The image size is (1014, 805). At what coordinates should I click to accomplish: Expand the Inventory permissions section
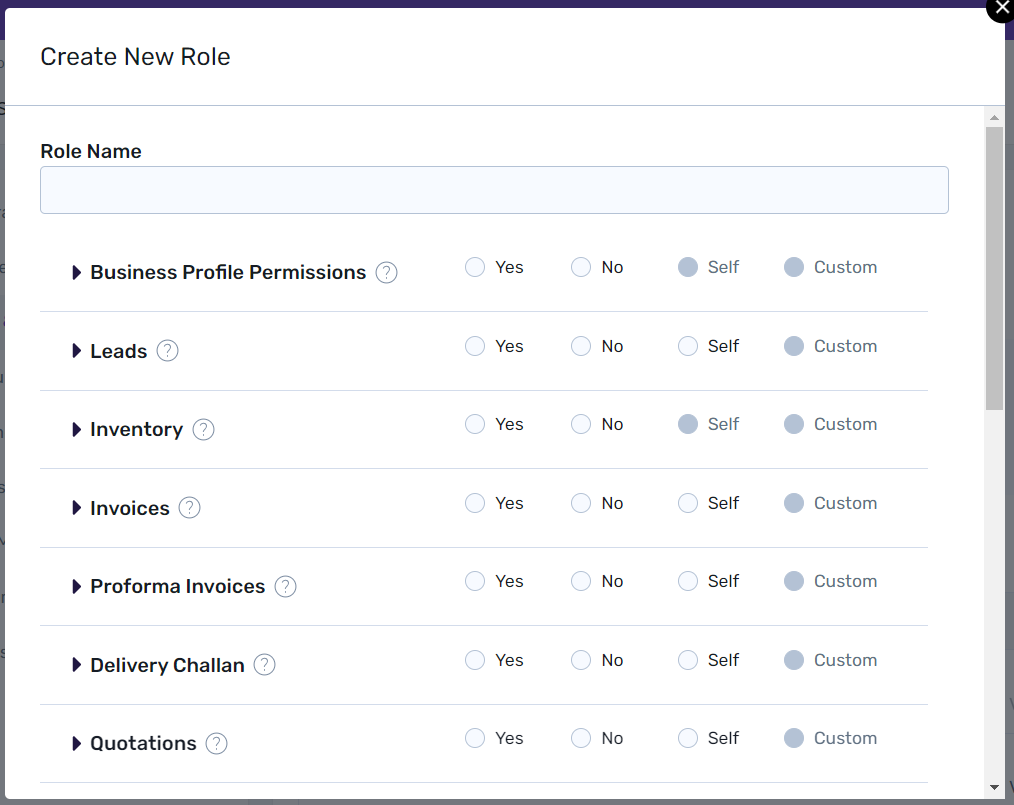[x=77, y=430]
